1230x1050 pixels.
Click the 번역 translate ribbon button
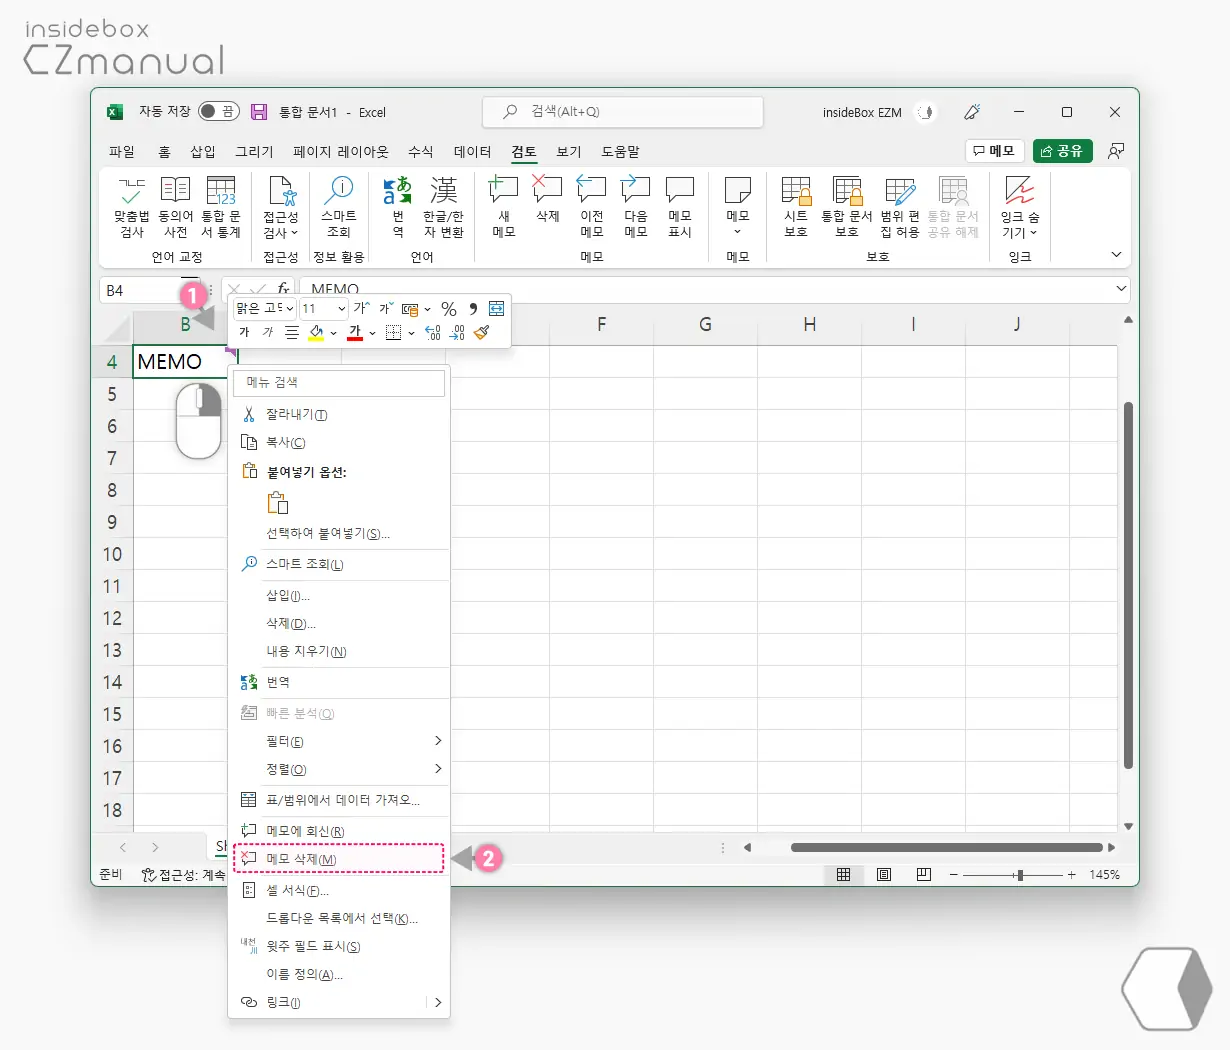click(398, 208)
